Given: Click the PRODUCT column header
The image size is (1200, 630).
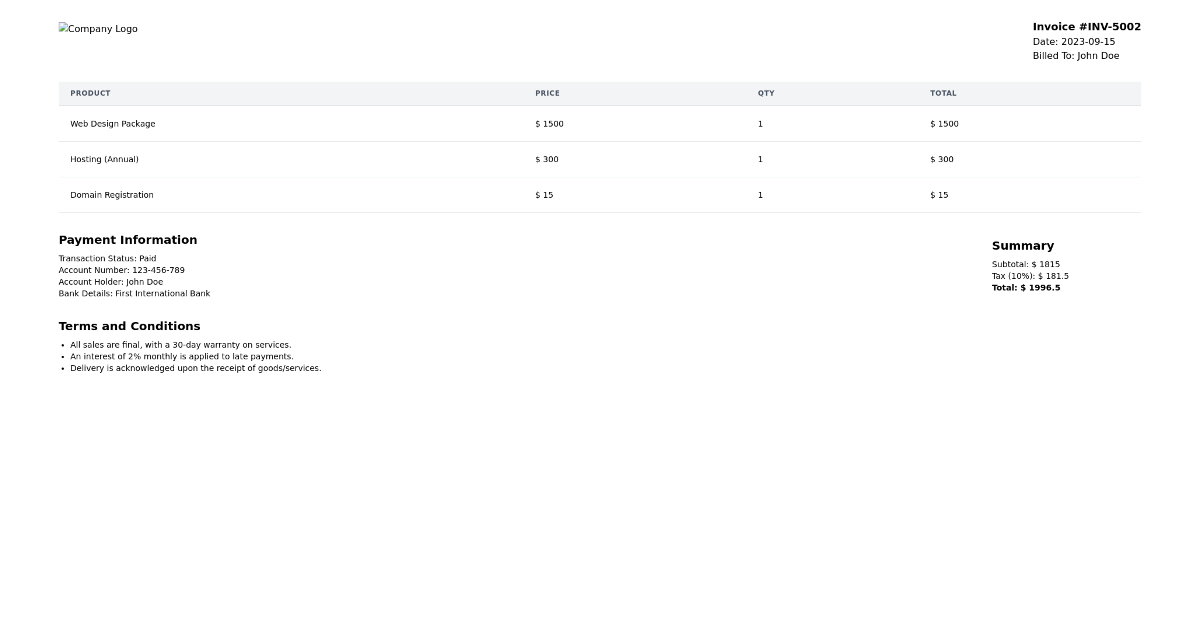Looking at the screenshot, I should pos(90,93).
